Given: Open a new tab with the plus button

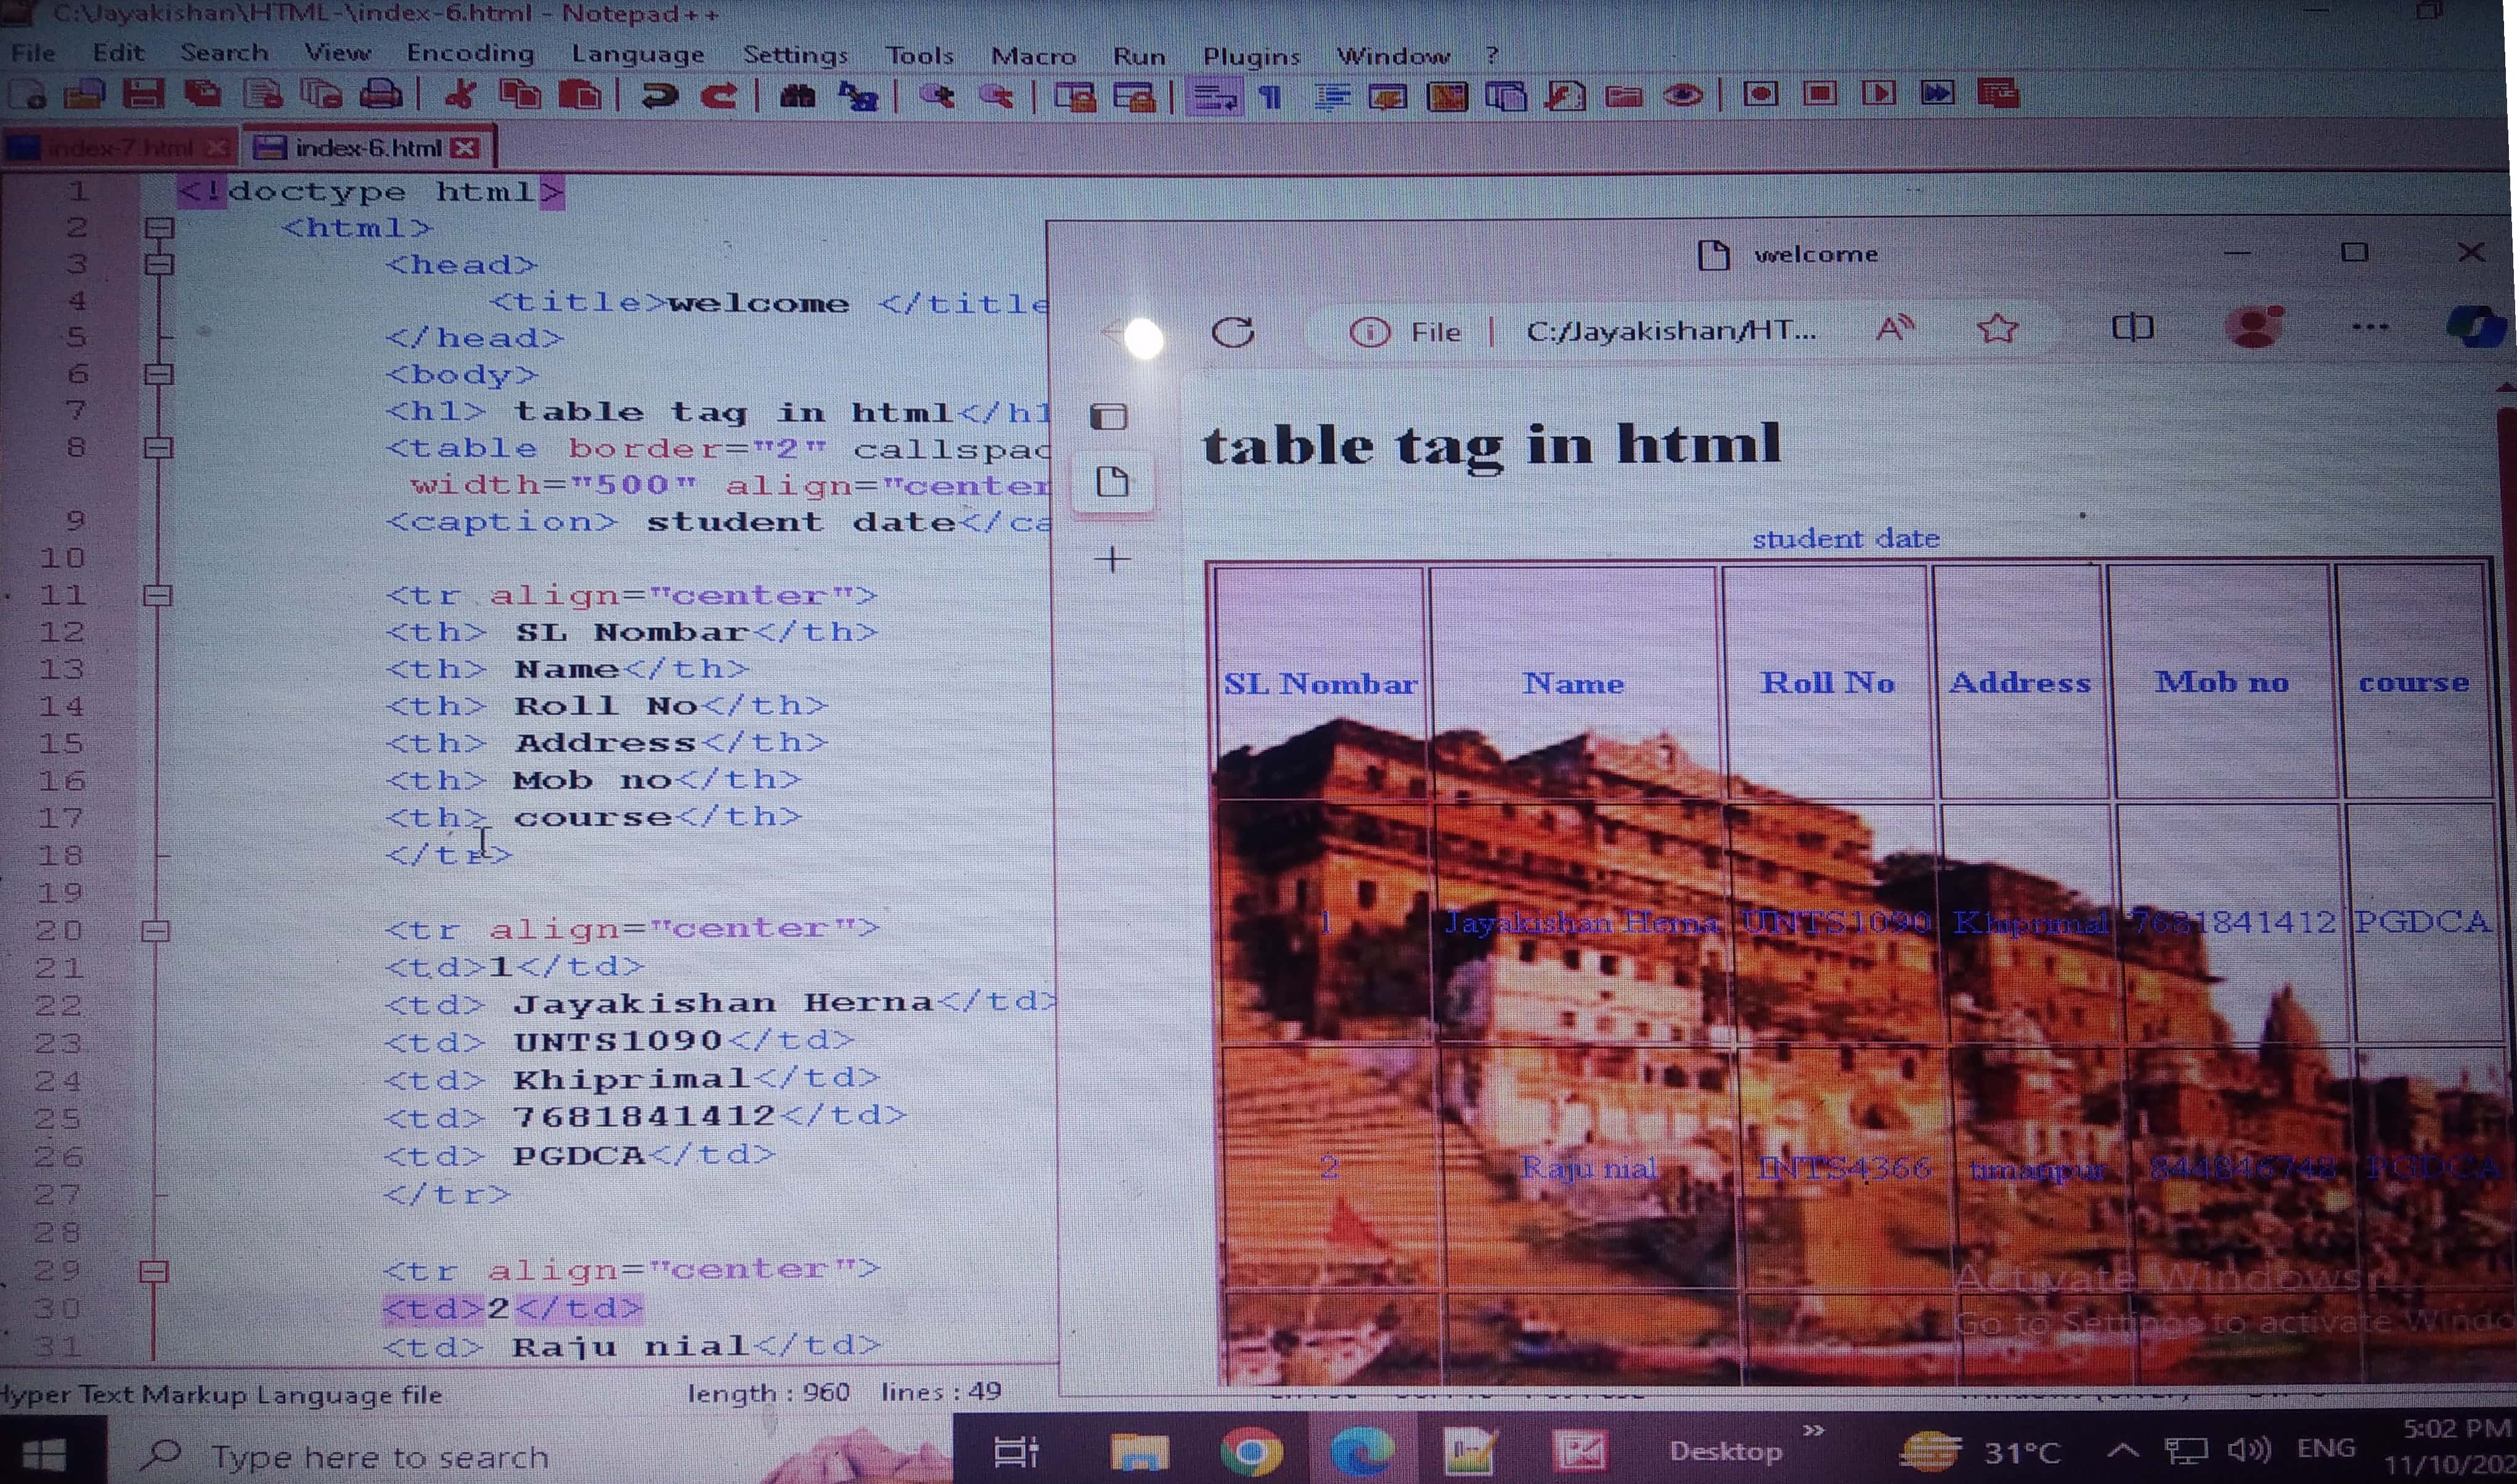Looking at the screenshot, I should (1112, 558).
